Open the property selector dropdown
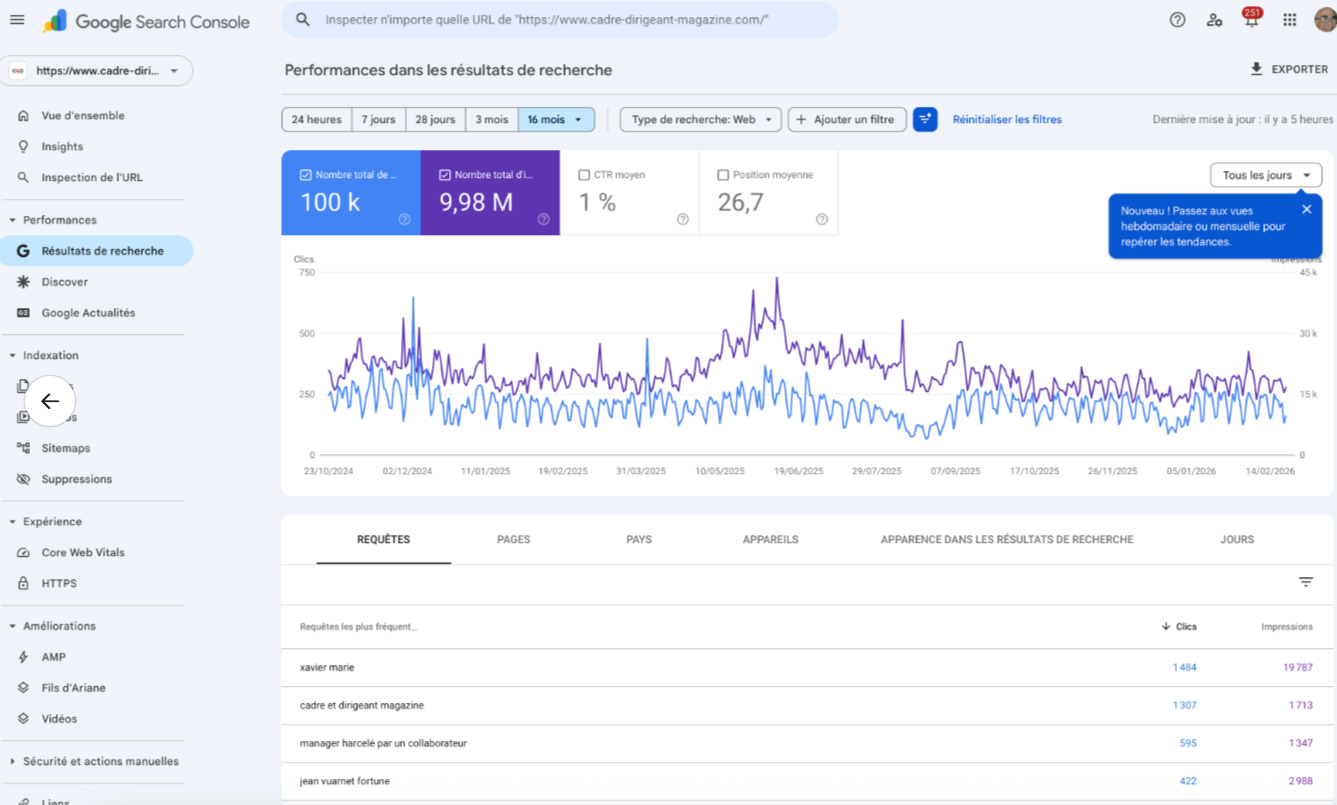Viewport: 1337px width, 805px height. tap(97, 71)
